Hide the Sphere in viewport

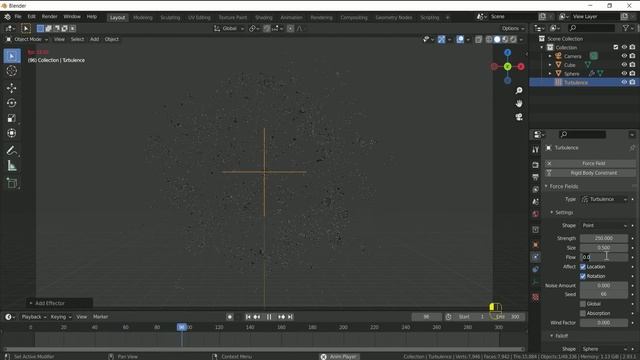coord(624,73)
